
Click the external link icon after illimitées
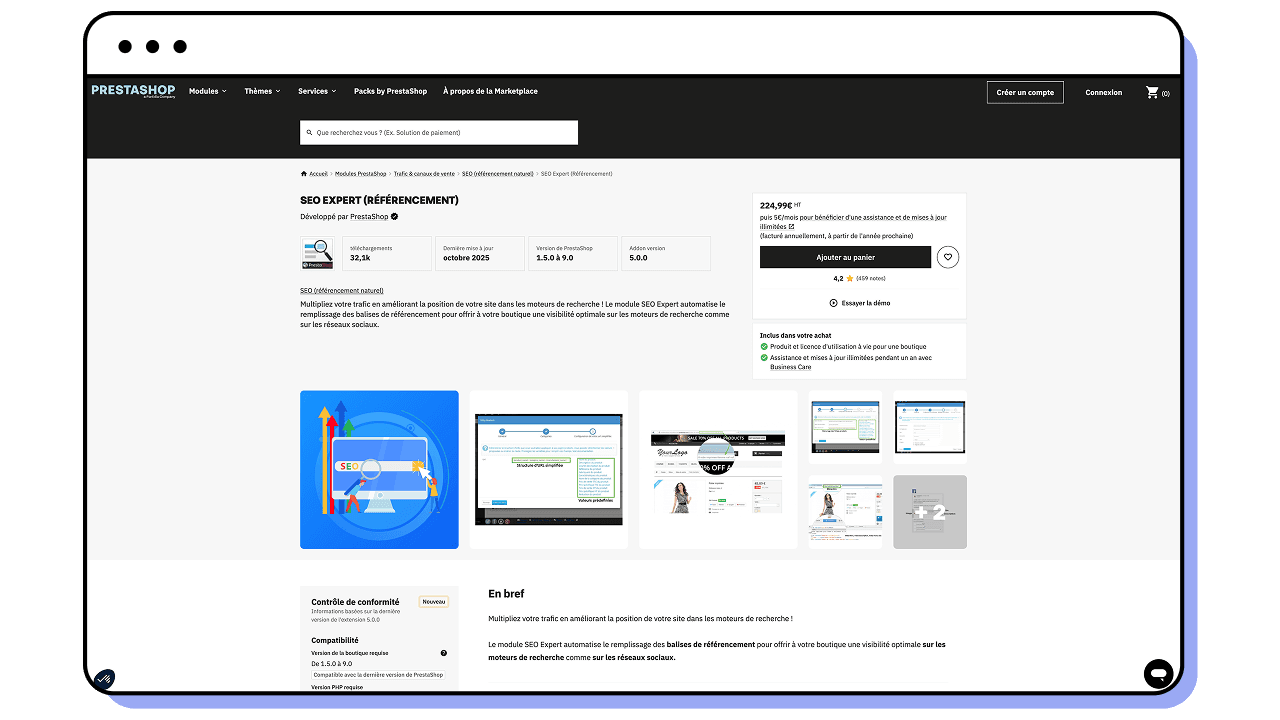click(x=792, y=226)
